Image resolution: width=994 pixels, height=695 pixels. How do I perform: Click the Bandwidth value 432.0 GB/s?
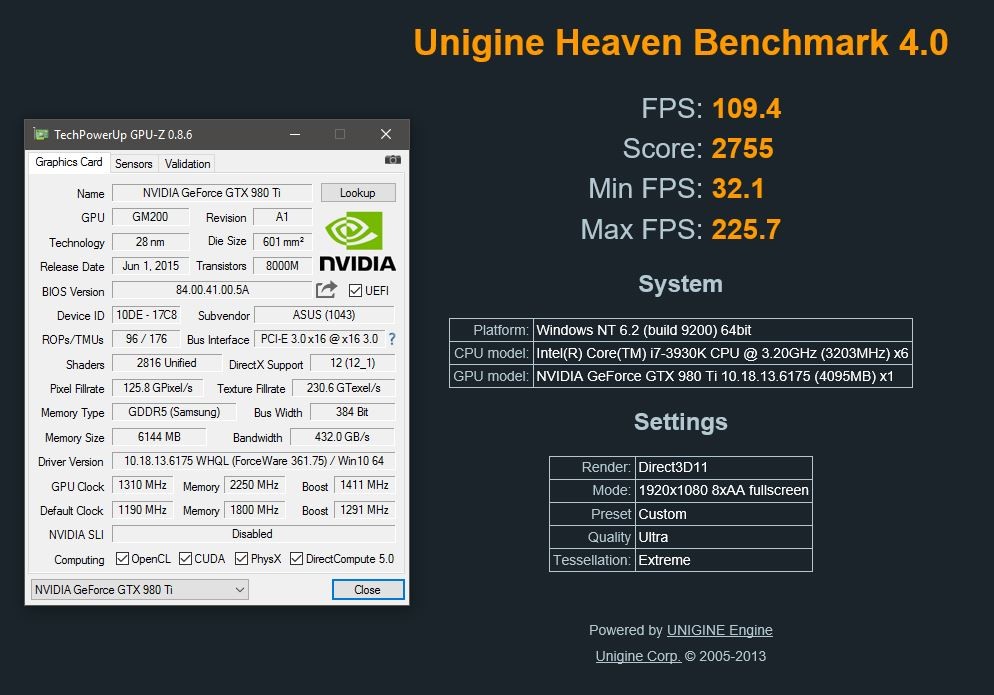tap(342, 437)
